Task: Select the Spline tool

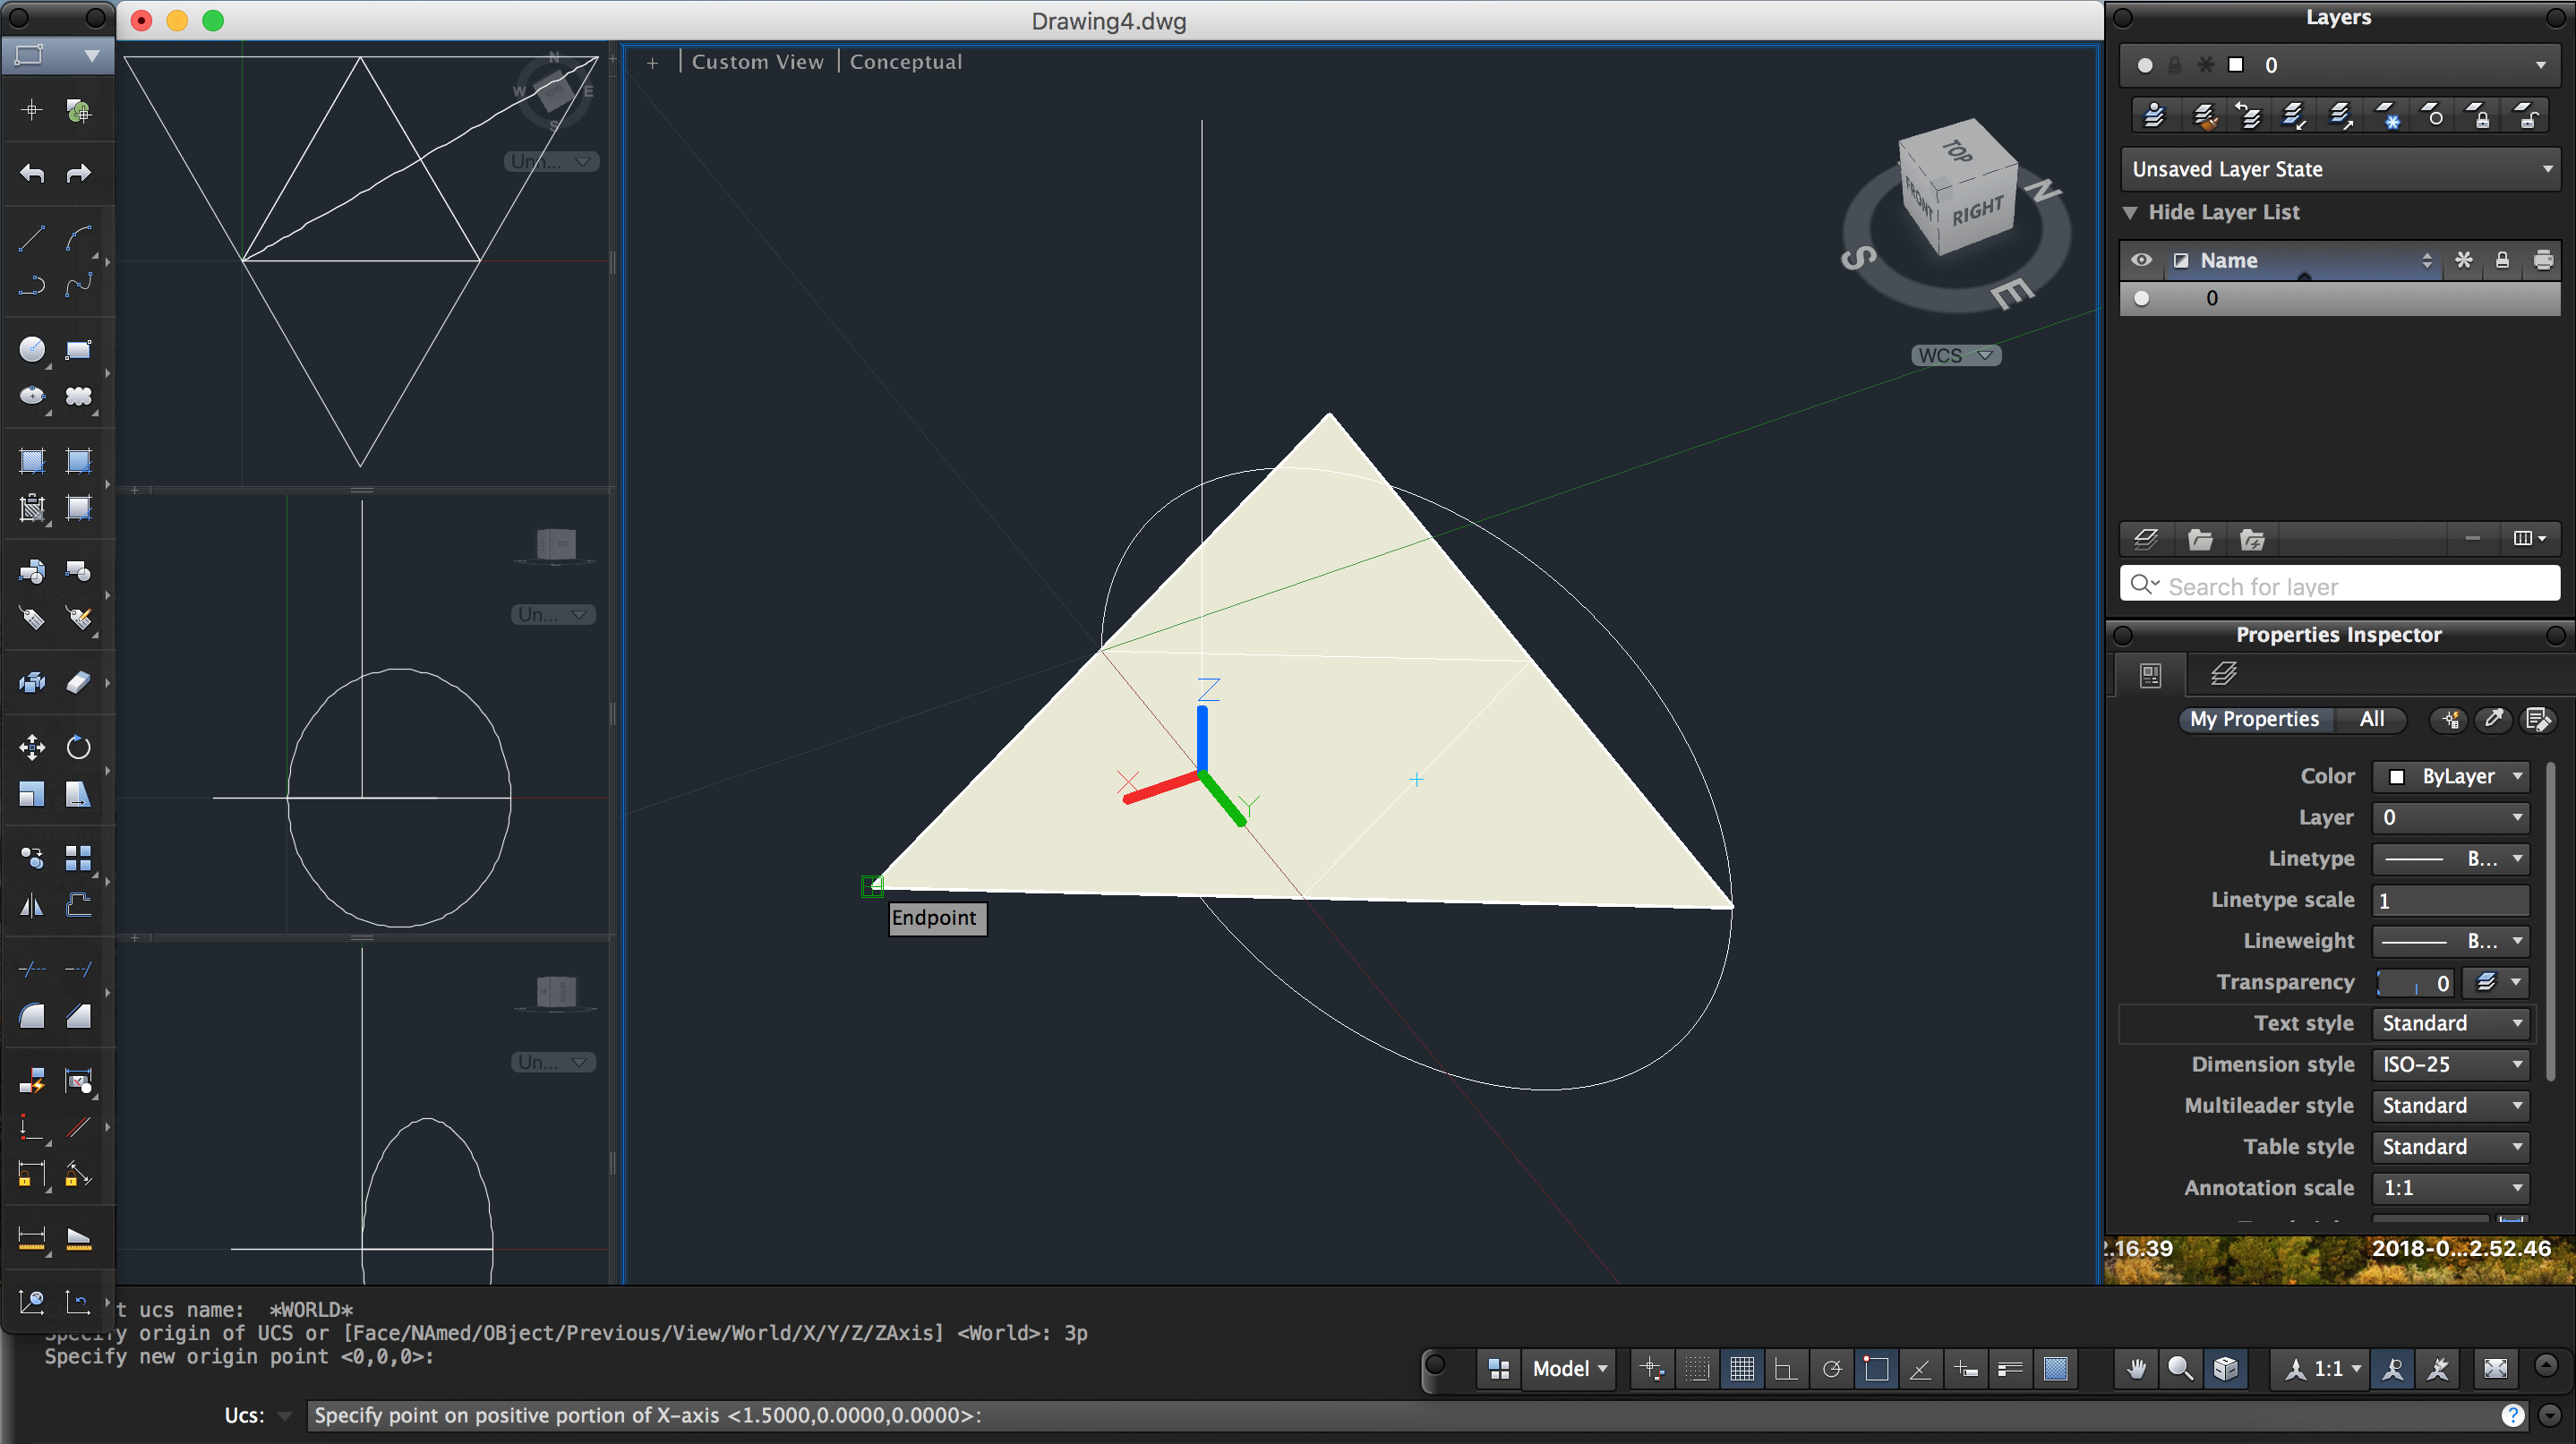Action: (78, 286)
